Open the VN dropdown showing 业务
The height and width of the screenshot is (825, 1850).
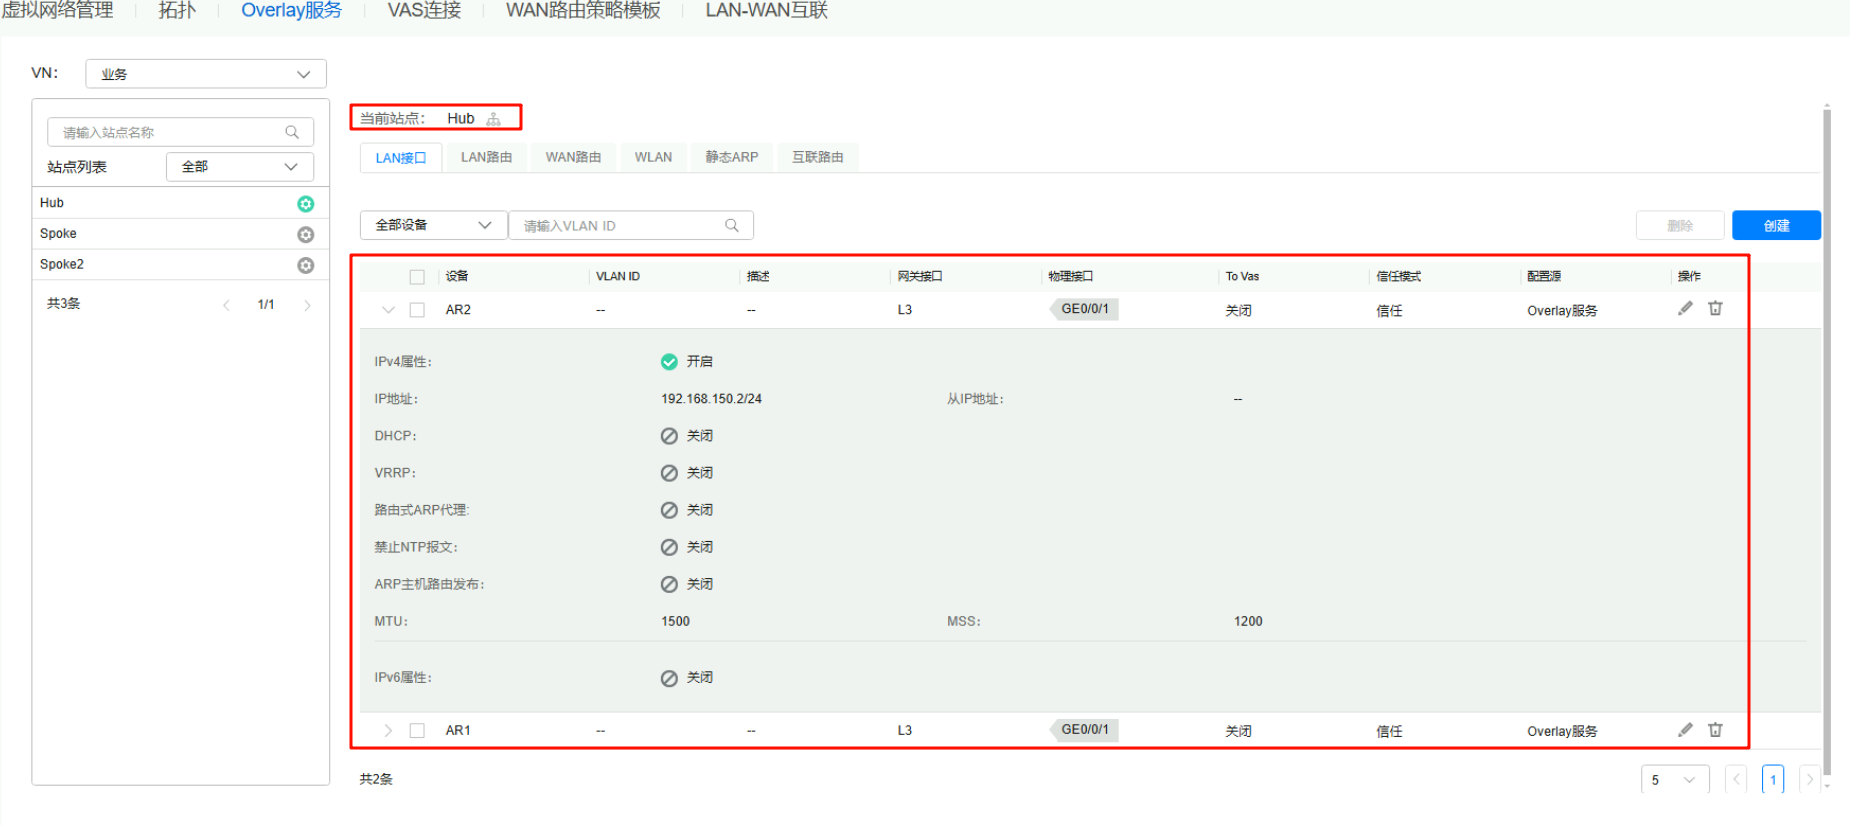coord(205,74)
